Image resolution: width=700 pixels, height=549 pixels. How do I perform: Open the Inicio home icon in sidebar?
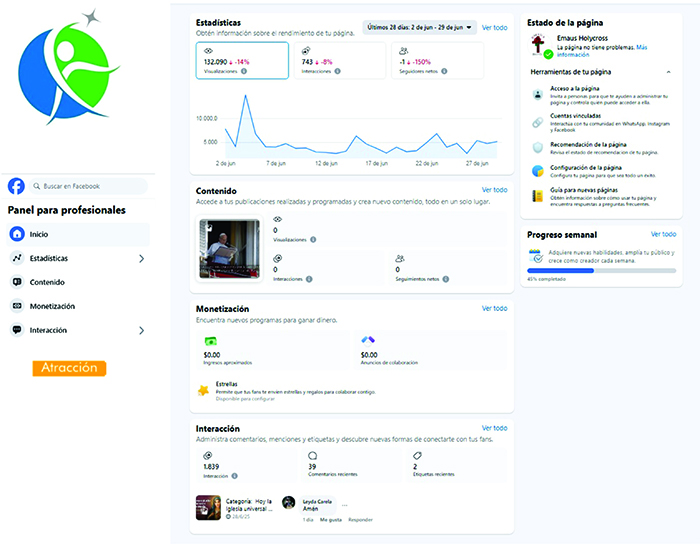(17, 234)
